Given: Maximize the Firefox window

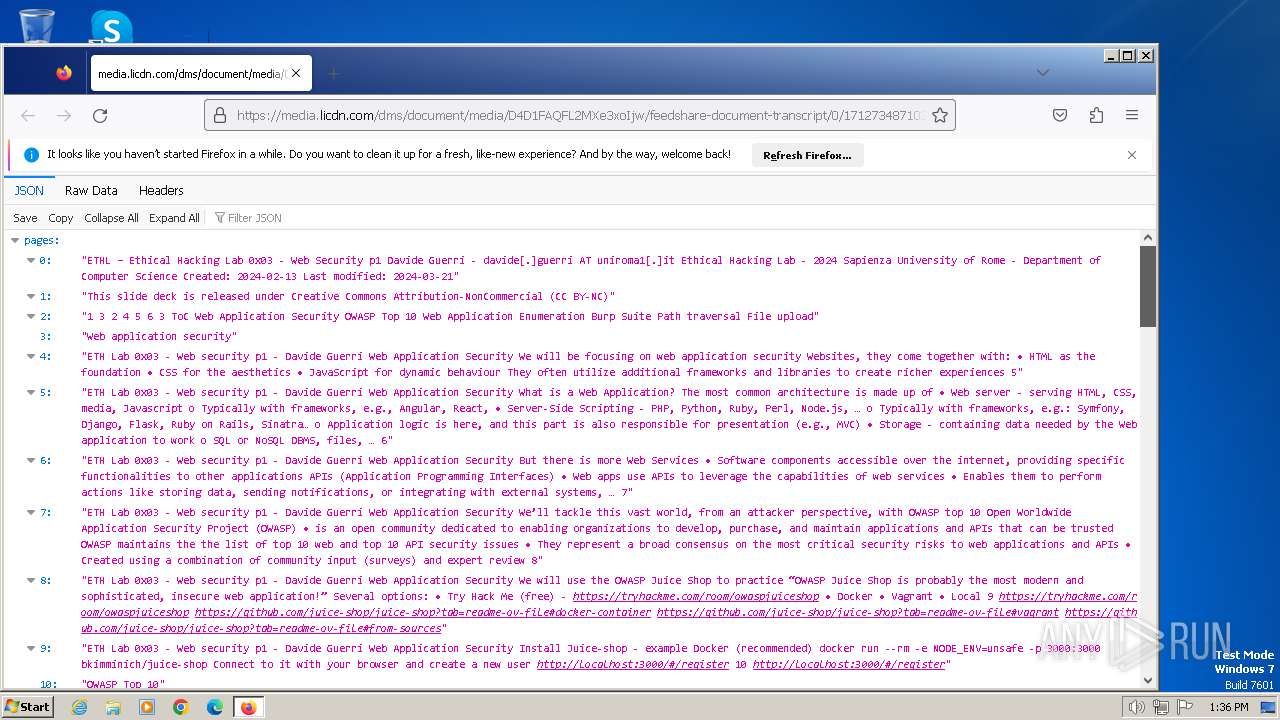Looking at the screenshot, I should [1128, 56].
